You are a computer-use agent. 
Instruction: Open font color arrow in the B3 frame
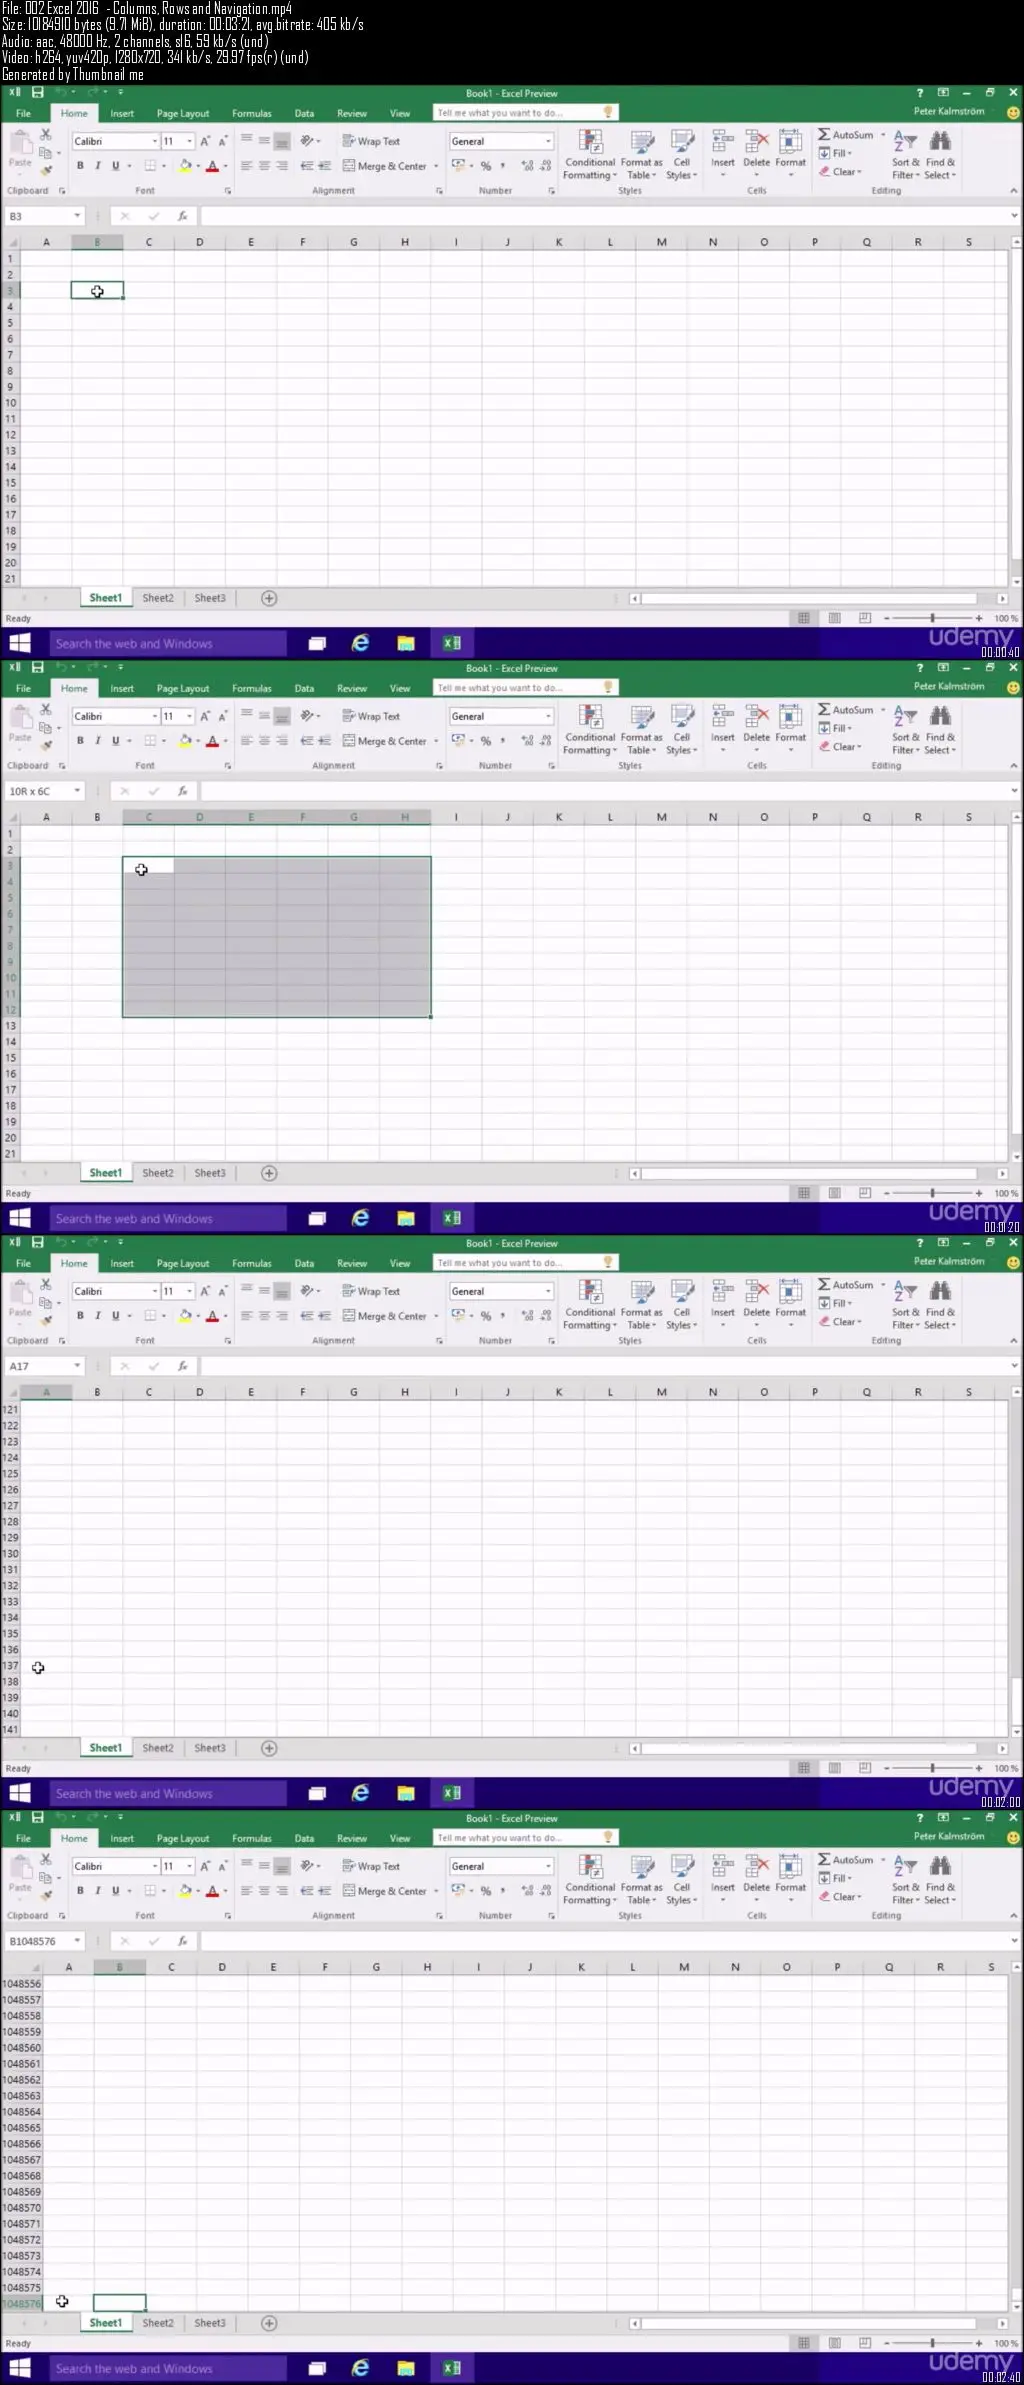point(225,167)
